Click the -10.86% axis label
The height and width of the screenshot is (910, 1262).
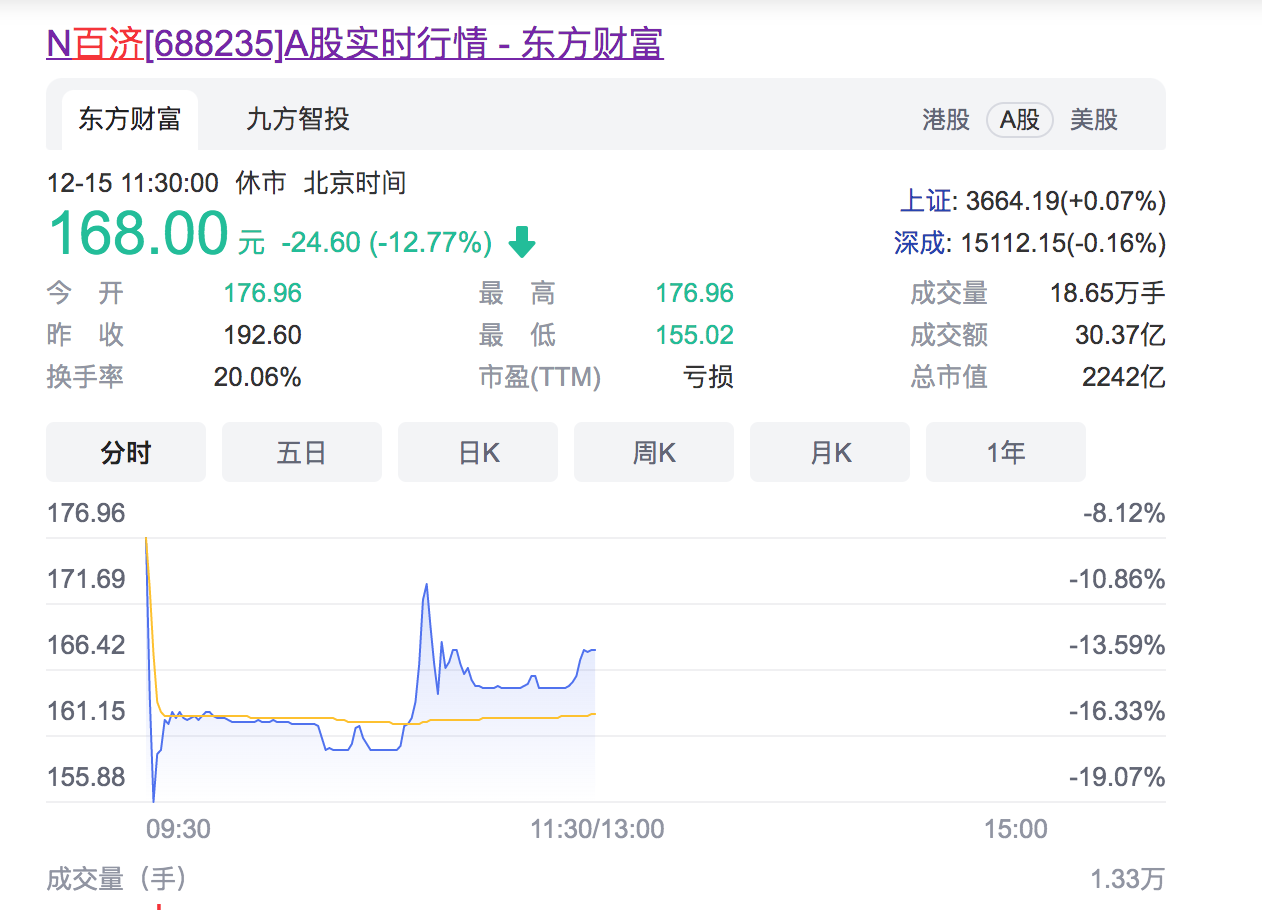click(1117, 579)
